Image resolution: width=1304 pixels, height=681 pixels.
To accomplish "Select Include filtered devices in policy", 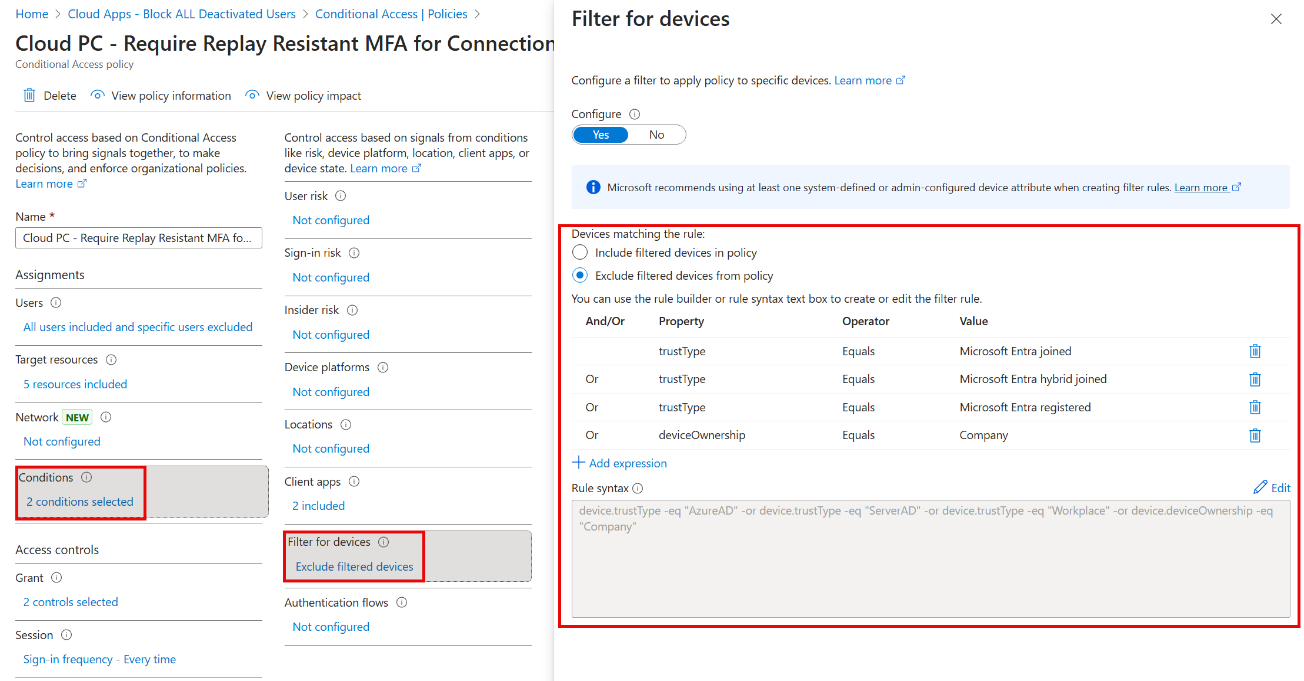I will coord(580,252).
